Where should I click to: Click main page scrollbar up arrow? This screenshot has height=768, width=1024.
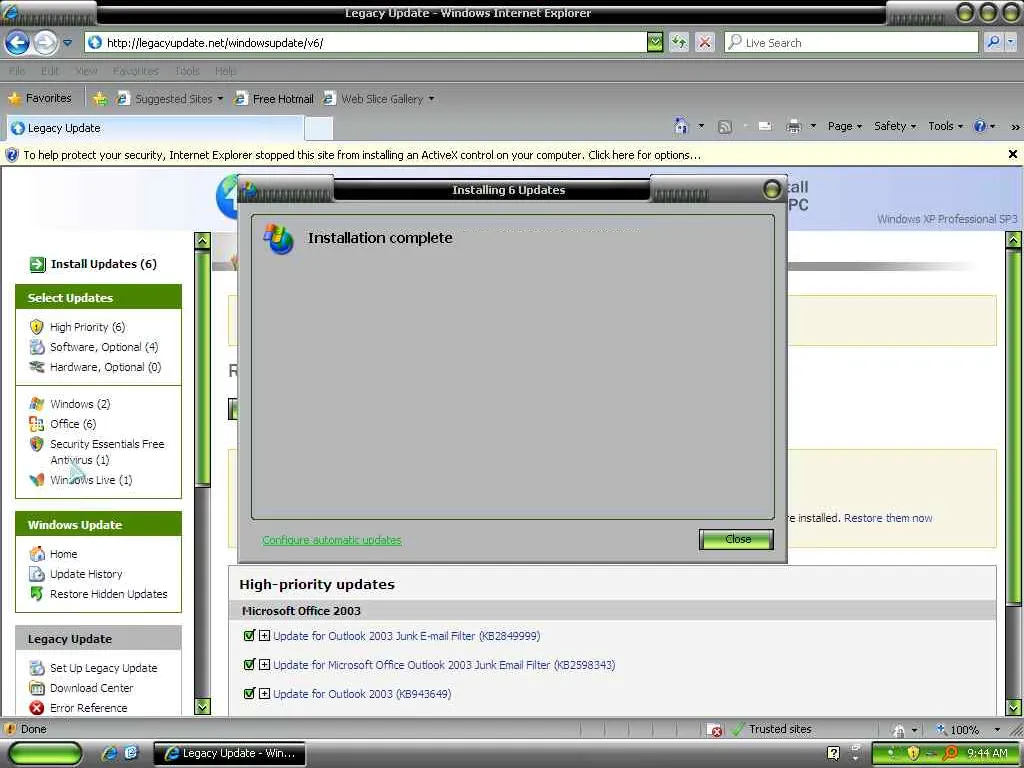1014,240
